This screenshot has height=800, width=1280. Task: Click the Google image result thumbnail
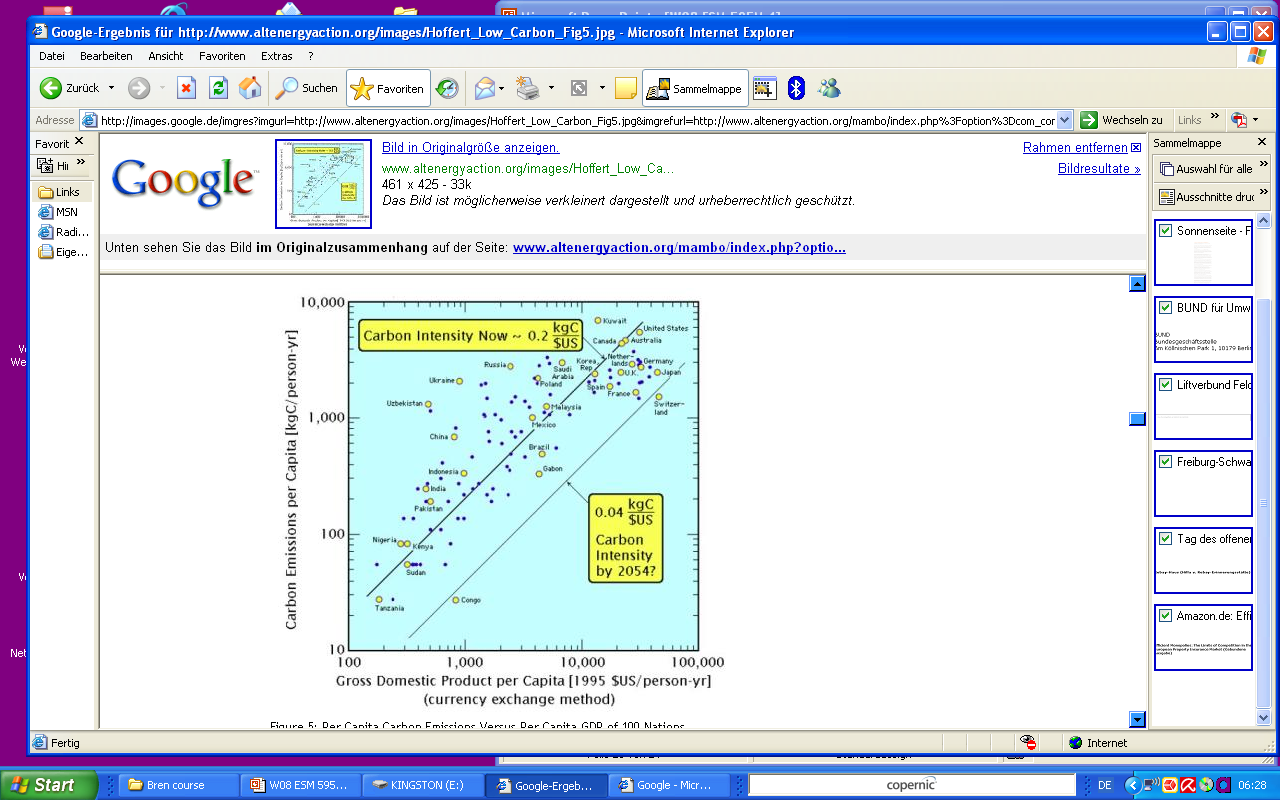(323, 184)
